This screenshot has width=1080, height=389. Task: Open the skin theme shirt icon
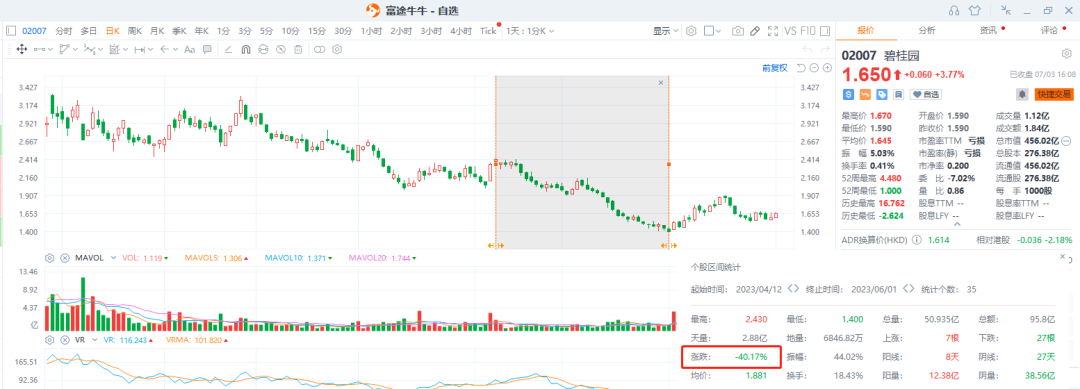pos(974,10)
